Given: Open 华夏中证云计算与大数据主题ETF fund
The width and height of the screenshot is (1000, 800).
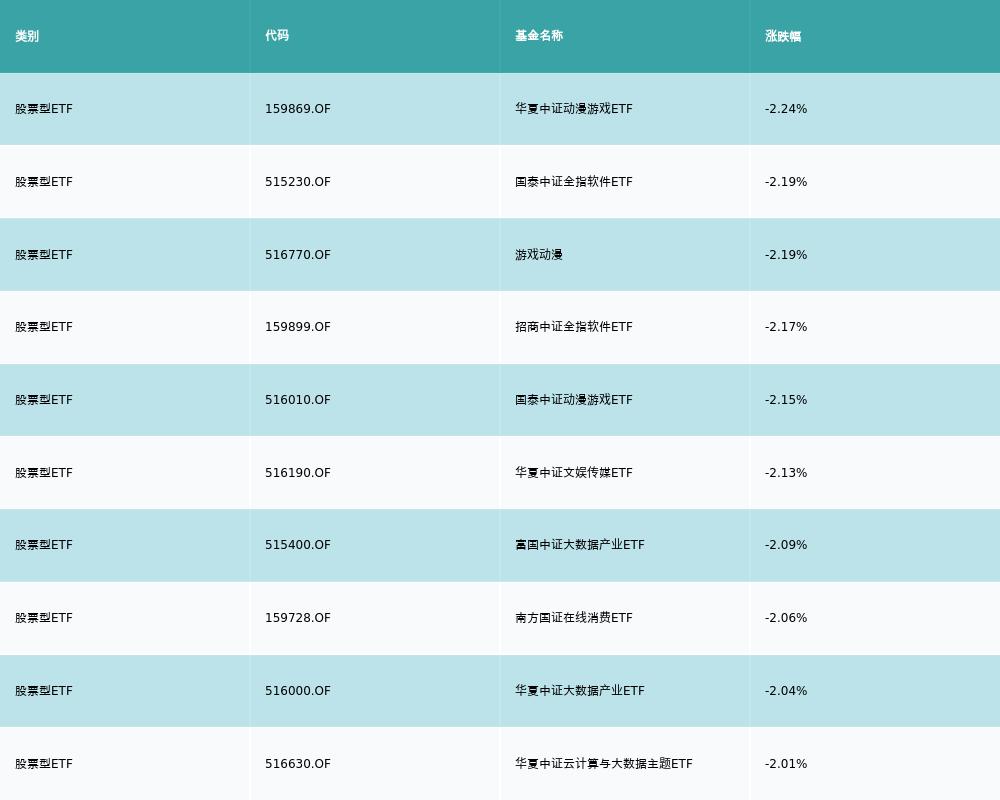Looking at the screenshot, I should tap(604, 764).
